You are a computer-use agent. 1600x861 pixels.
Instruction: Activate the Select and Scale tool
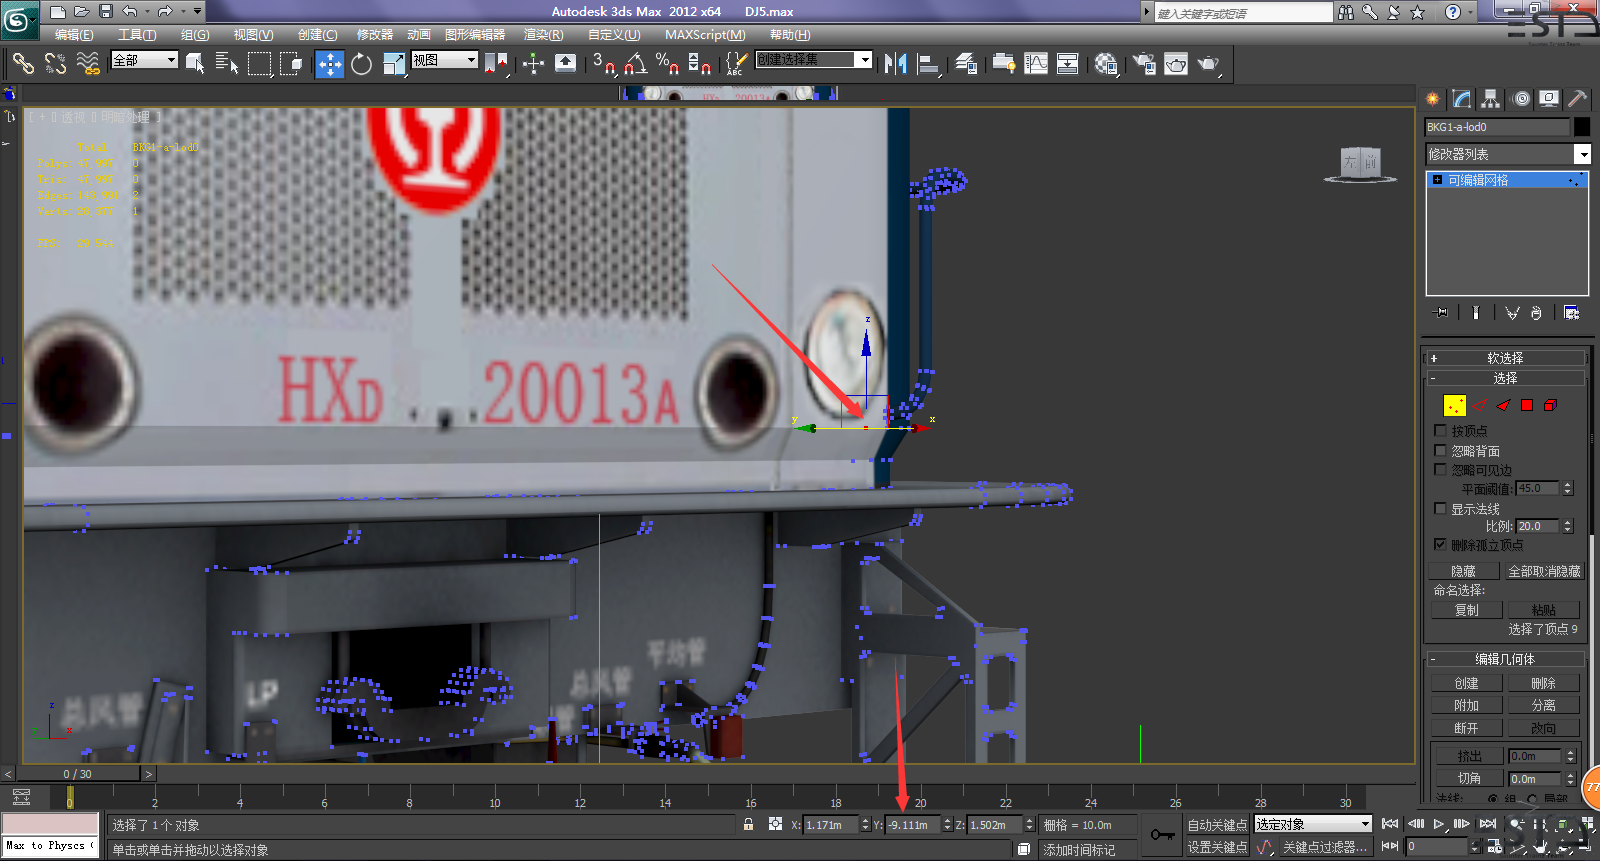click(x=394, y=63)
